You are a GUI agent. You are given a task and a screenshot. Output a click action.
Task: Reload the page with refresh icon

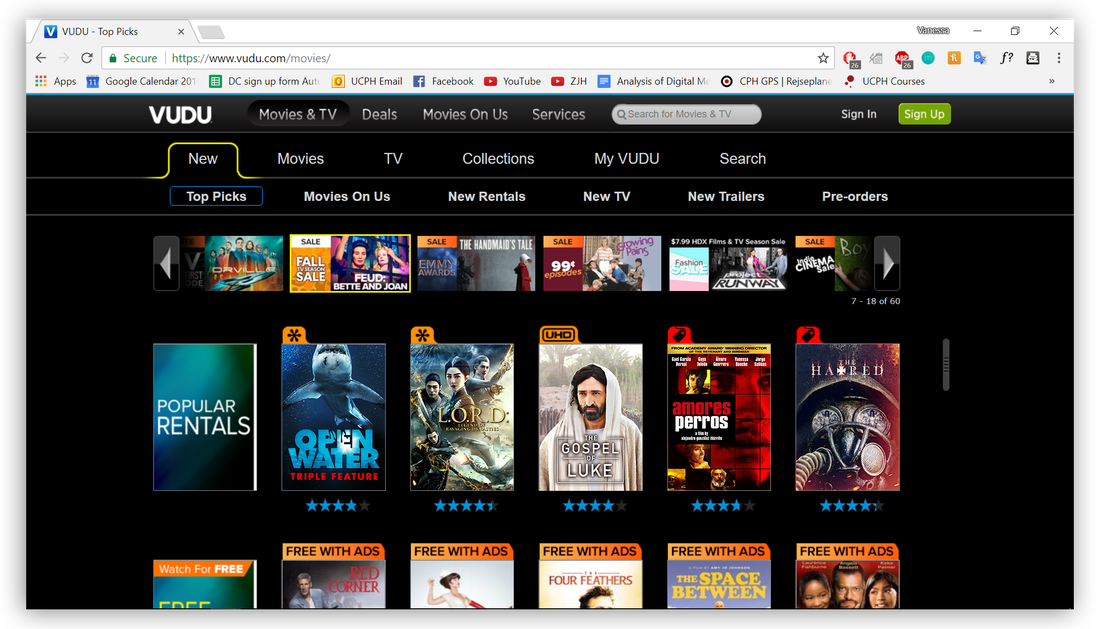87,58
